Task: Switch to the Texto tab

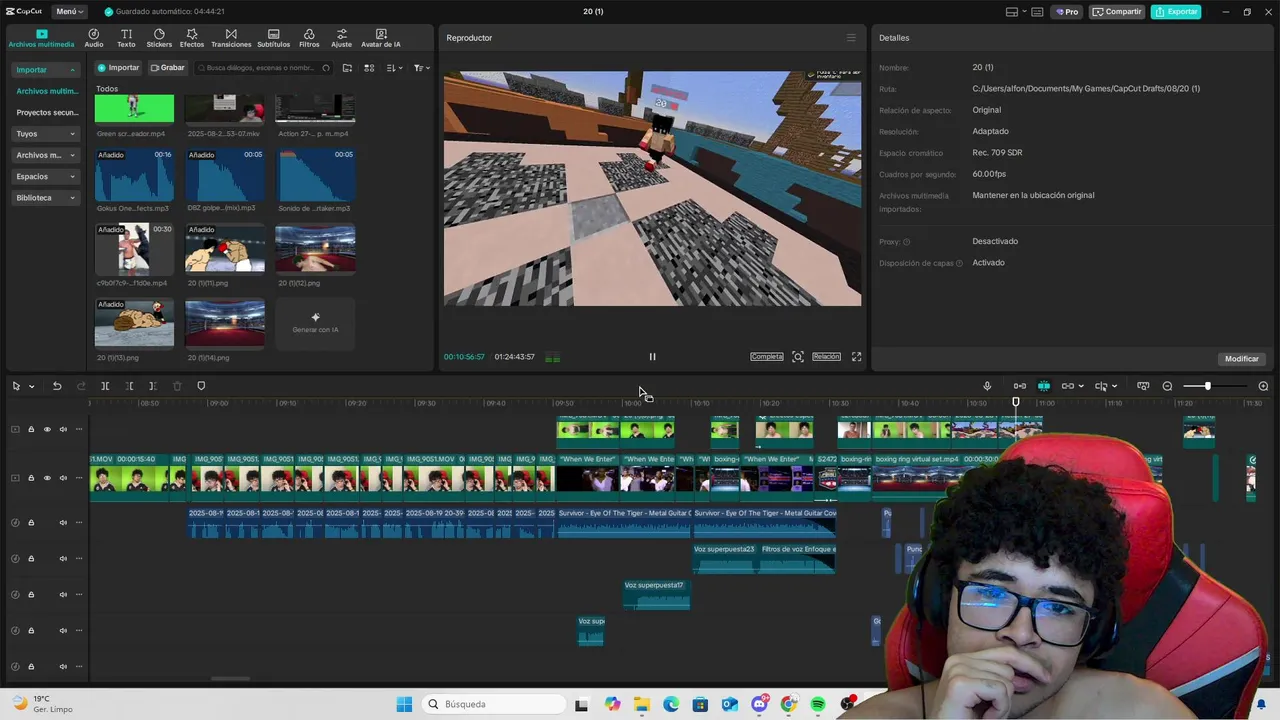Action: click(x=126, y=38)
